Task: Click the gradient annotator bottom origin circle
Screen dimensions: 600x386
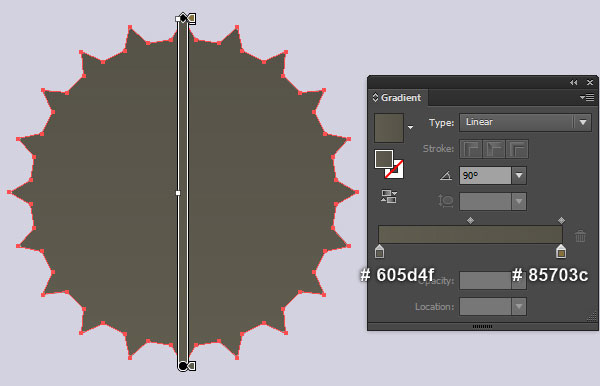Action: click(183, 366)
